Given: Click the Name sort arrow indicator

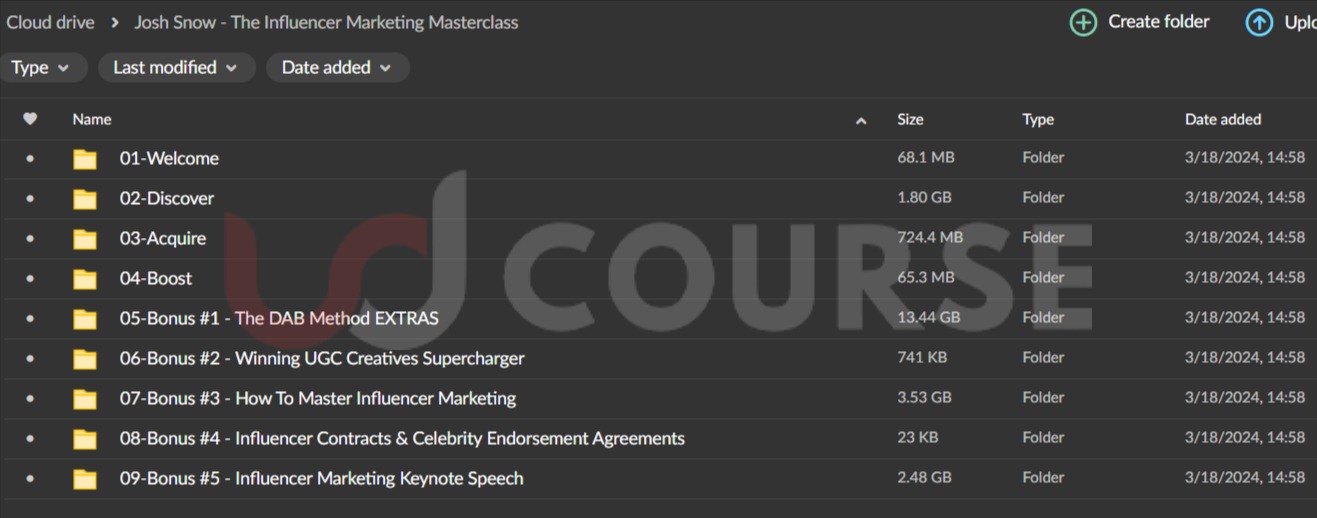Looking at the screenshot, I should click(x=861, y=120).
